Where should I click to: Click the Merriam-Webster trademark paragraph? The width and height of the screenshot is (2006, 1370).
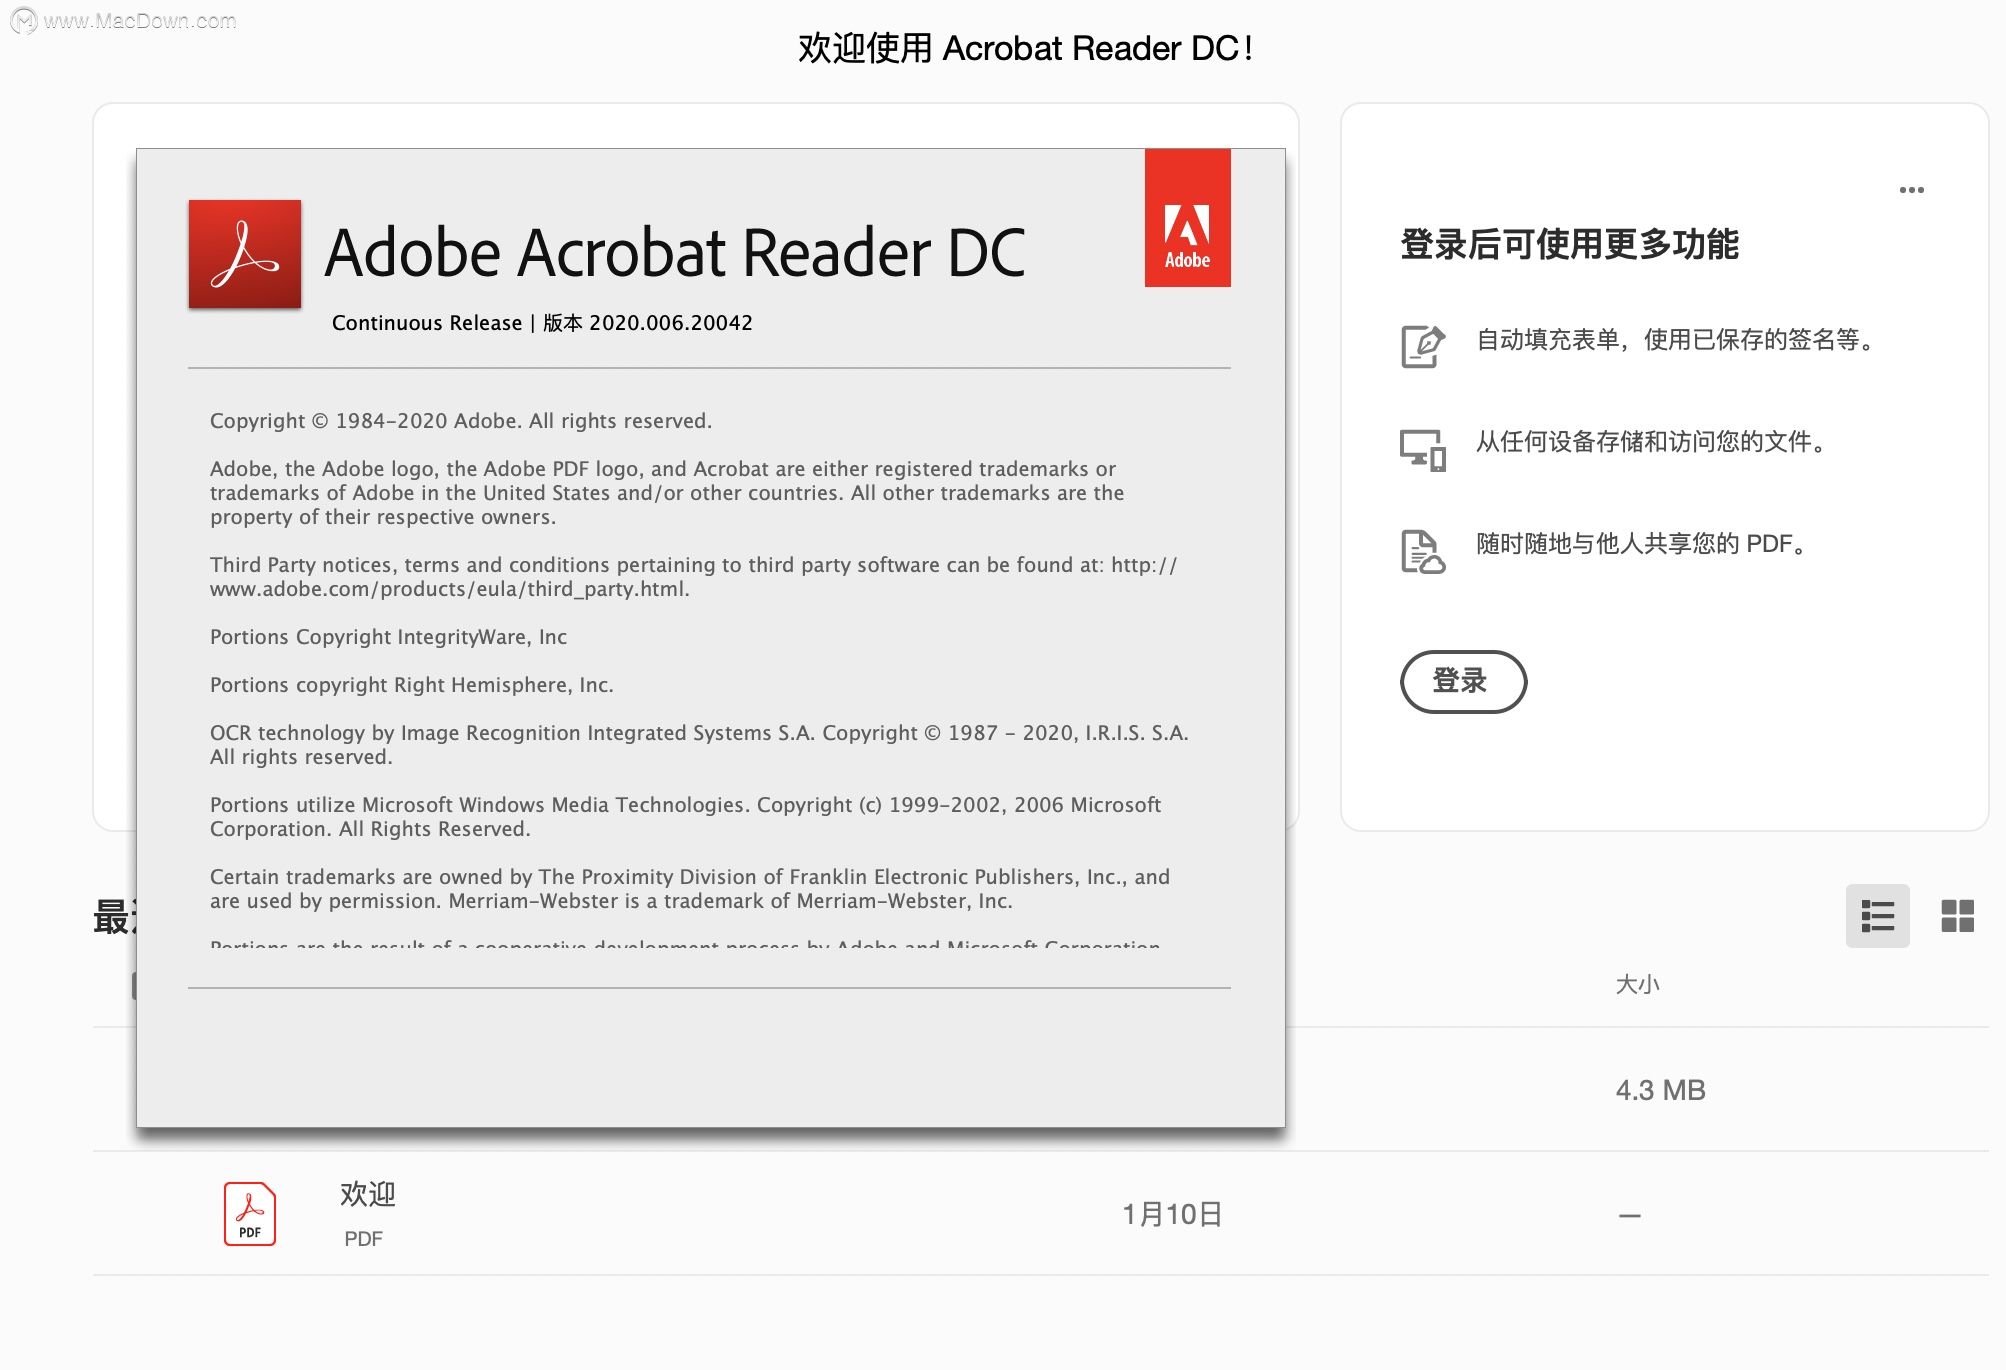coord(690,889)
